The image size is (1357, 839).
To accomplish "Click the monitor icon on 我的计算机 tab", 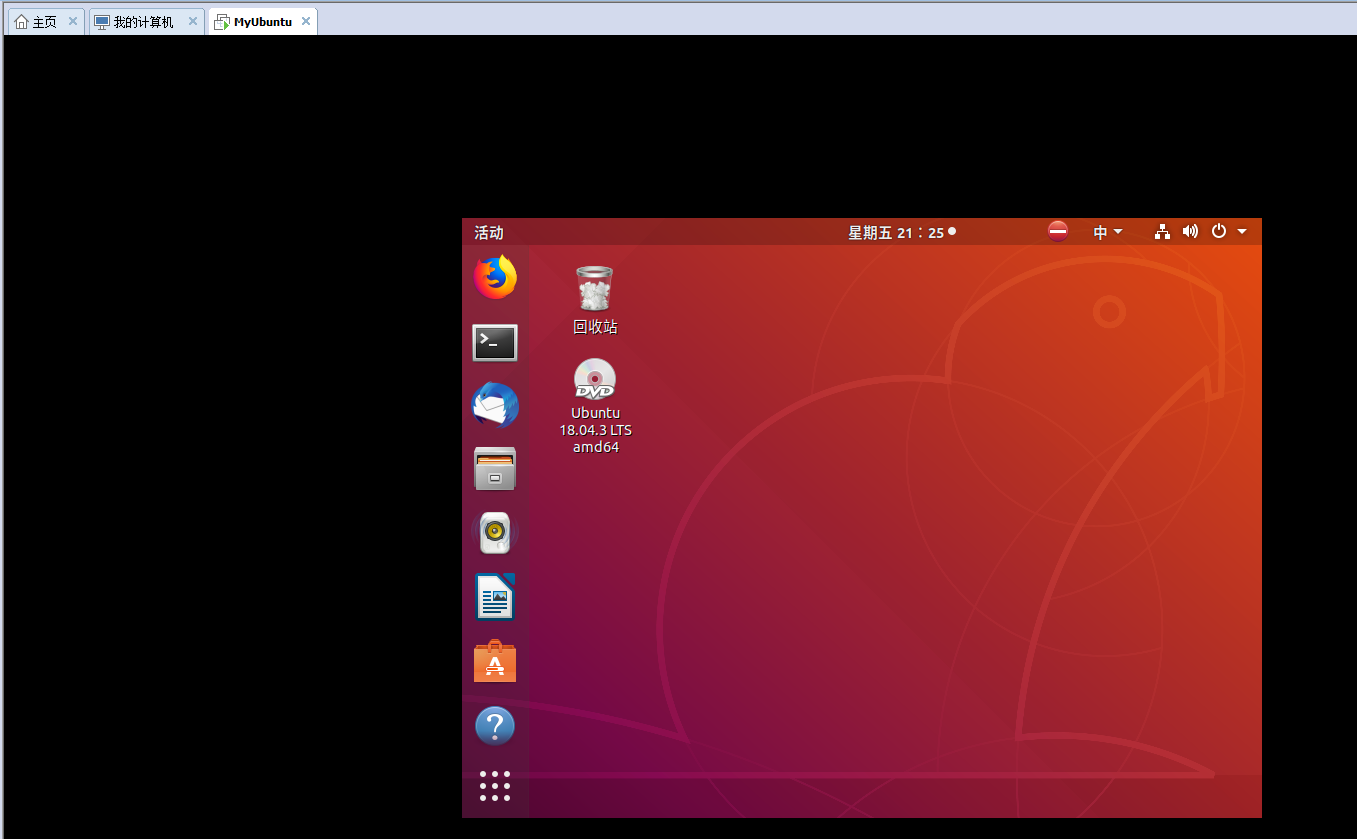I will click(102, 21).
